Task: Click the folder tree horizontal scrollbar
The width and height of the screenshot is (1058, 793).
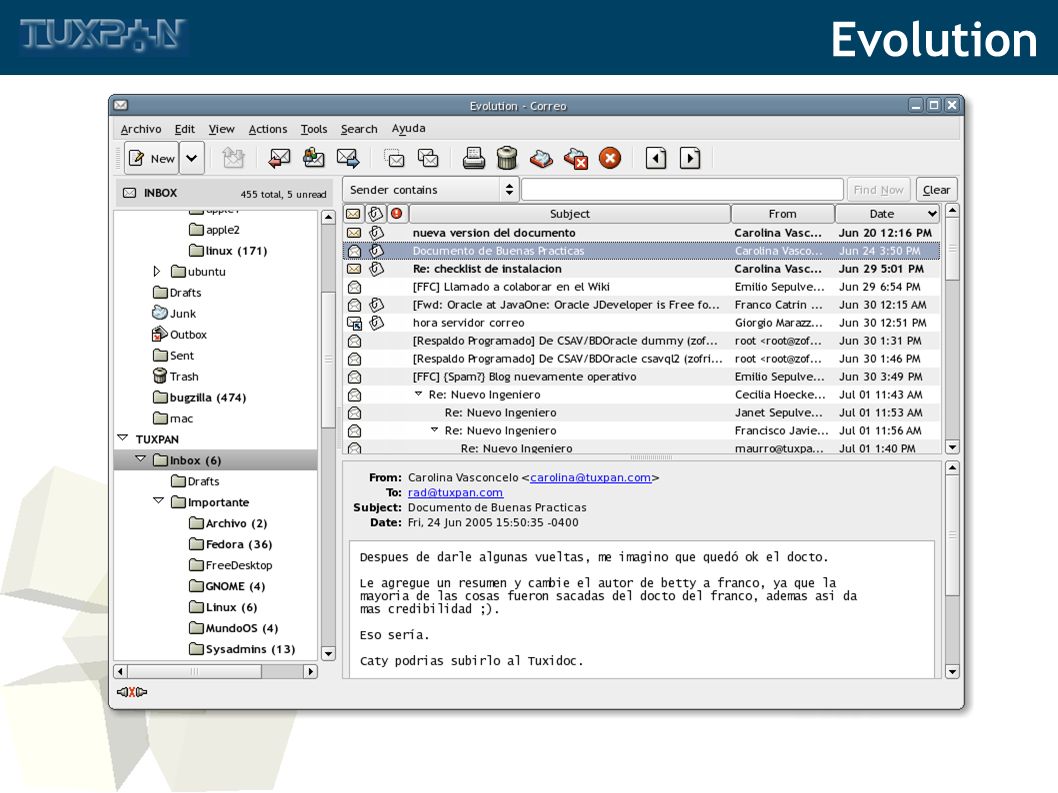Action: (x=215, y=672)
